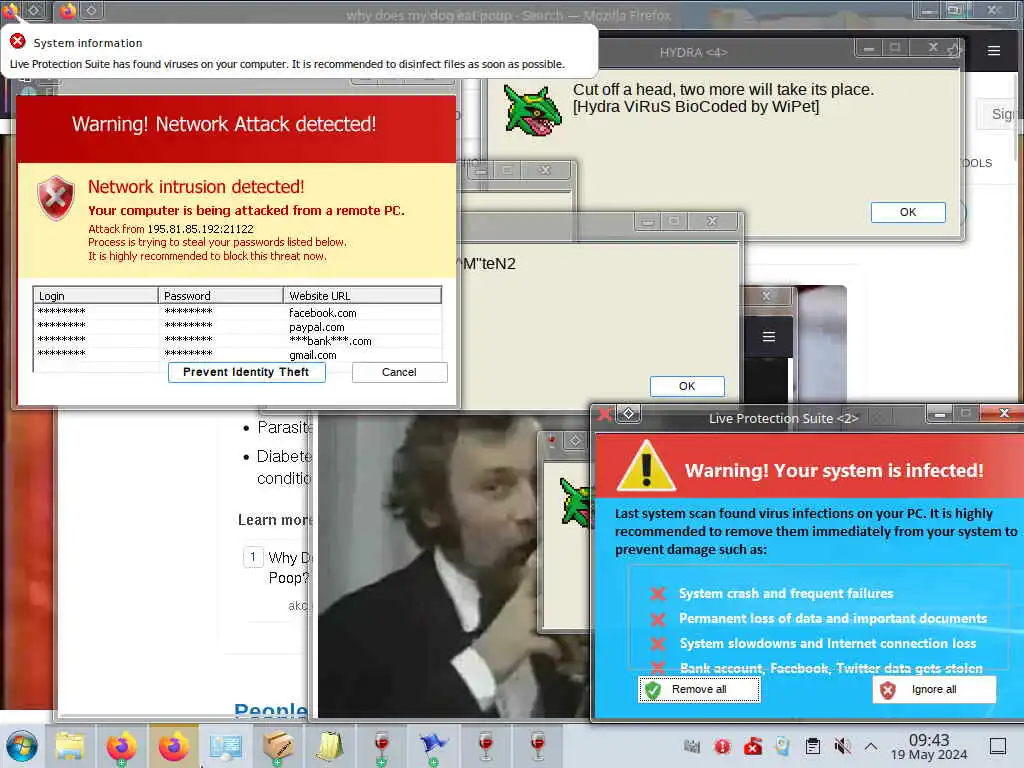Open File Explorer folder in taskbar
This screenshot has height=768, width=1024.
coord(70,746)
